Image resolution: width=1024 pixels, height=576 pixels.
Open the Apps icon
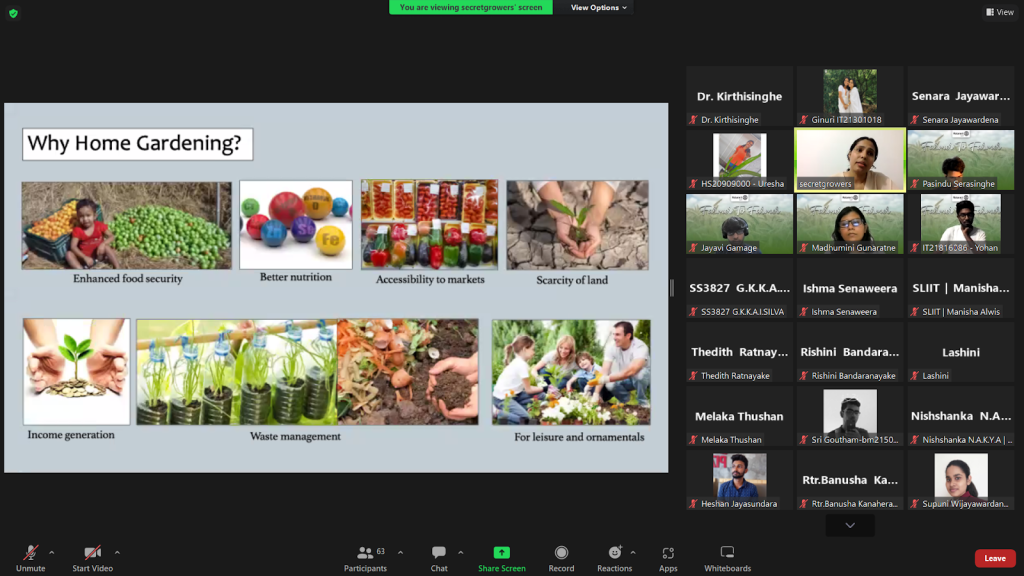[x=668, y=553]
